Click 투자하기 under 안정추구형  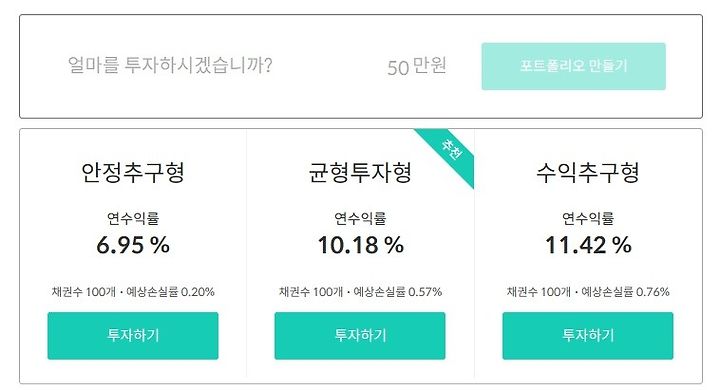coord(133,335)
